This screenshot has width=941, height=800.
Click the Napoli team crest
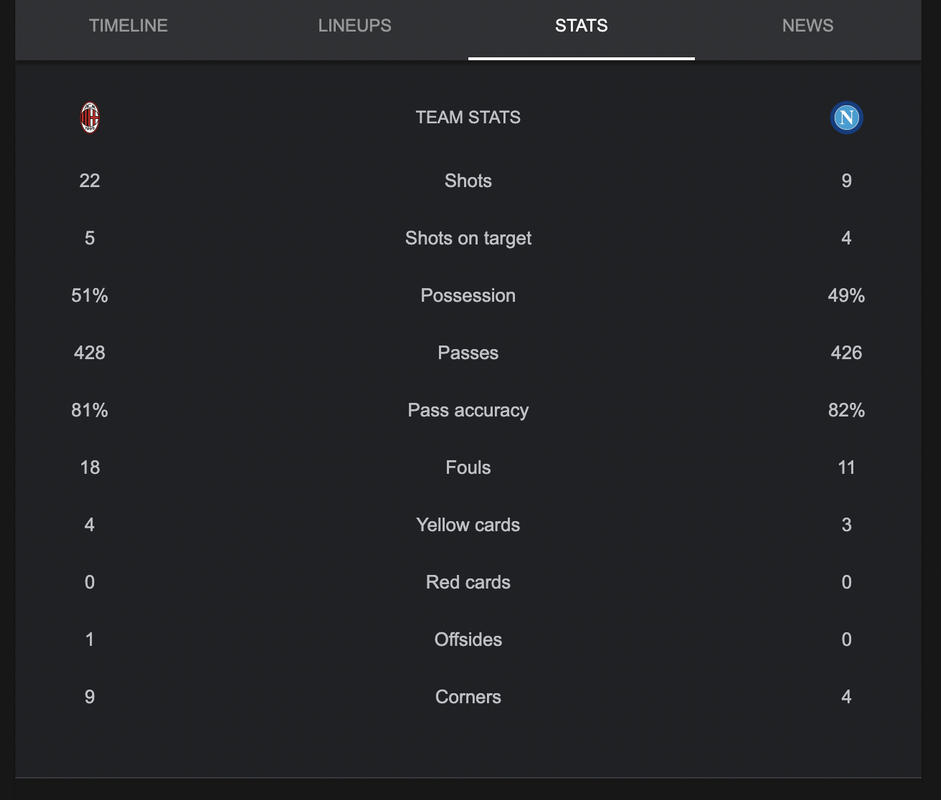846,118
